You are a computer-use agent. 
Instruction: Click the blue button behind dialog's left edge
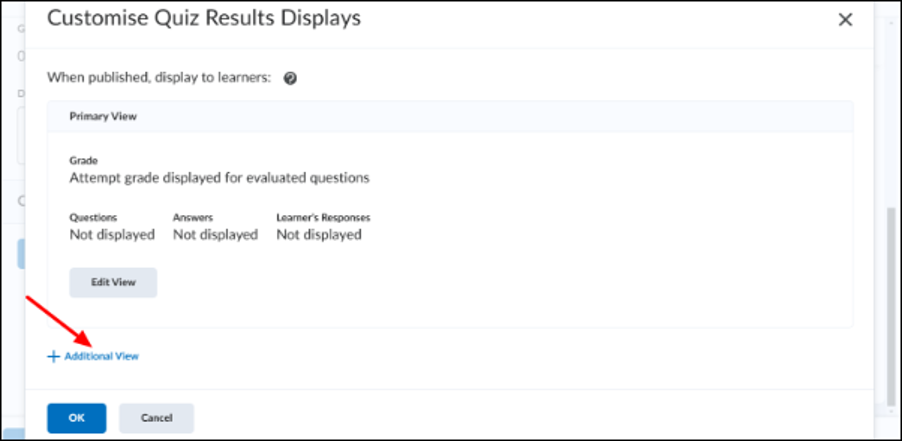(x=21, y=254)
